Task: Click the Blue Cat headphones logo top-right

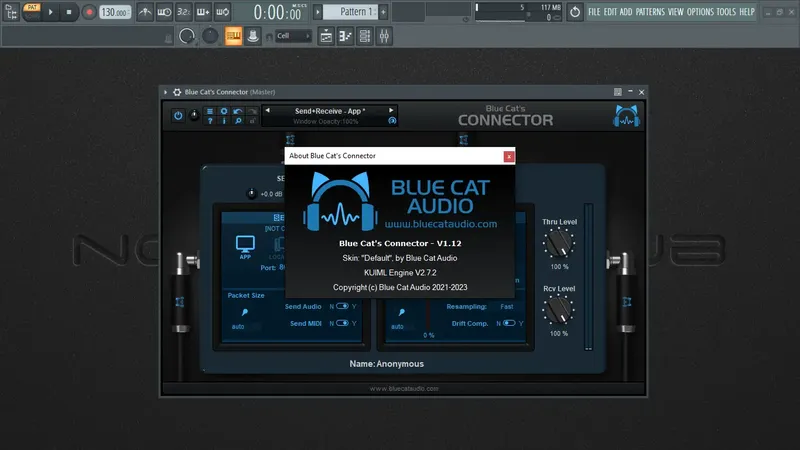Action: click(x=626, y=116)
